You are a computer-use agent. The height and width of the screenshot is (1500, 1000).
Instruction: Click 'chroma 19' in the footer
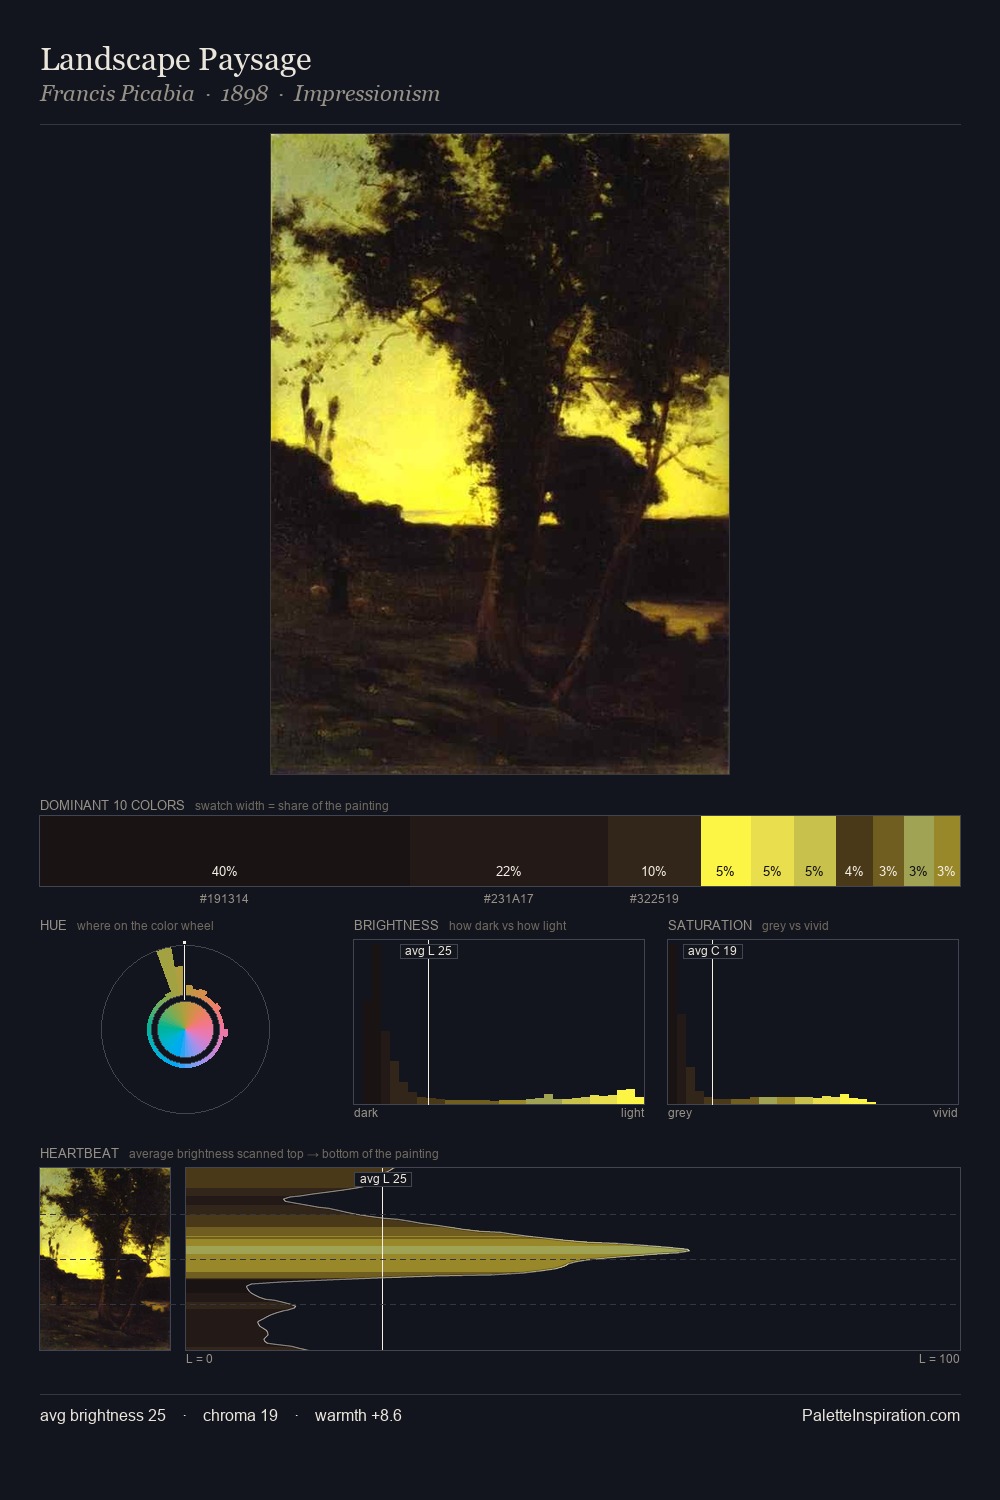click(x=240, y=1415)
